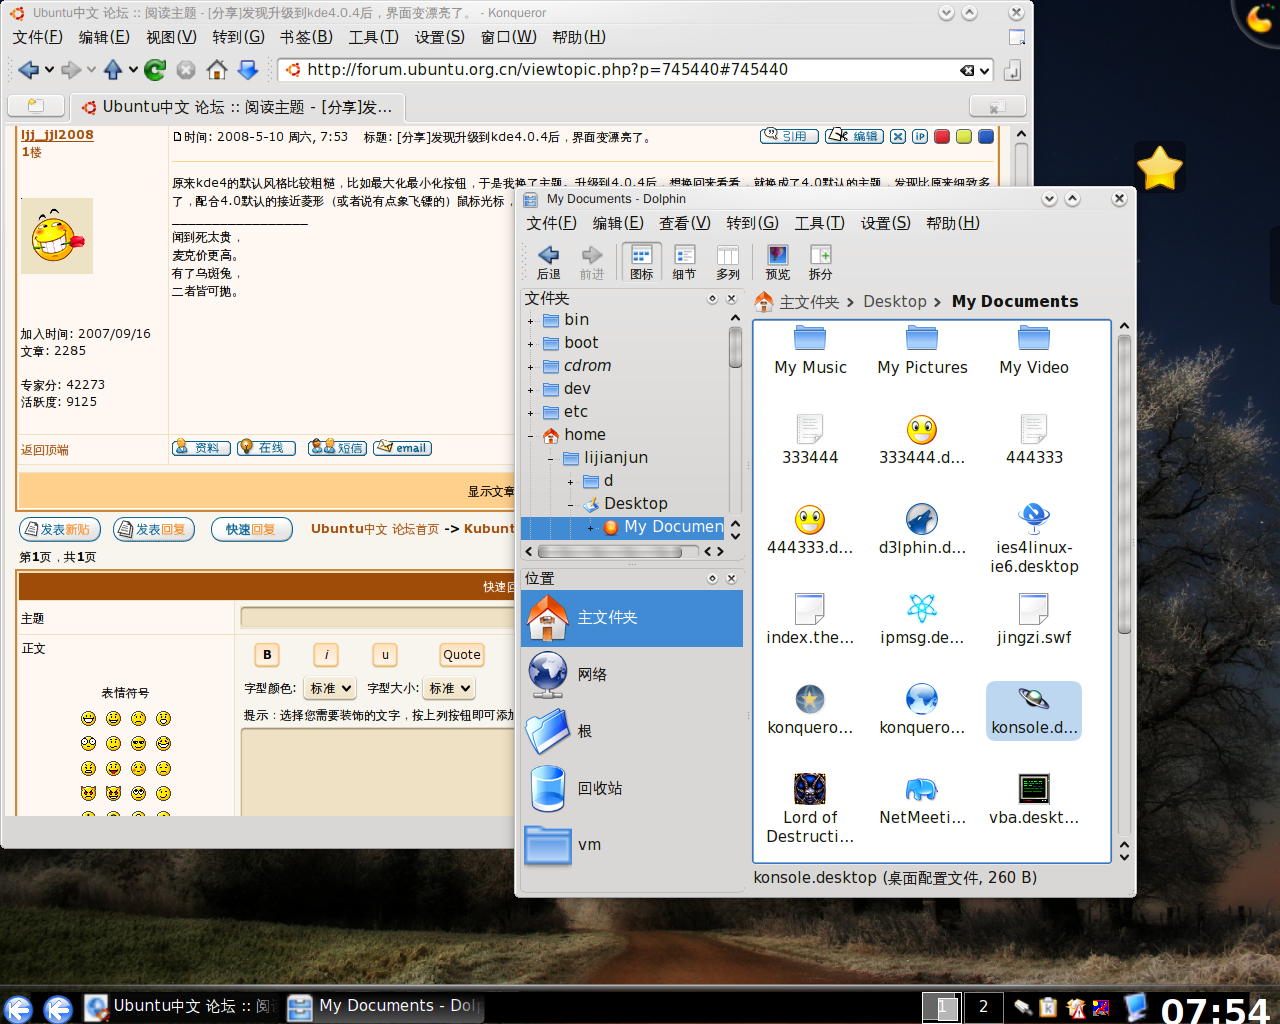Switch Dolphin to Icons (图标) view

click(641, 262)
